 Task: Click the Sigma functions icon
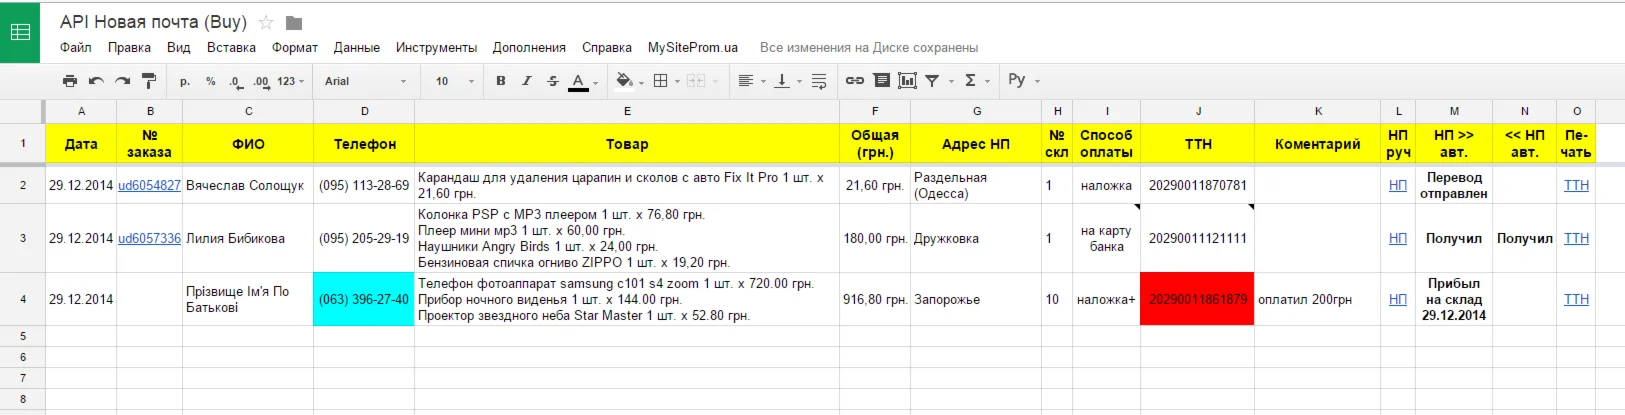tap(970, 81)
